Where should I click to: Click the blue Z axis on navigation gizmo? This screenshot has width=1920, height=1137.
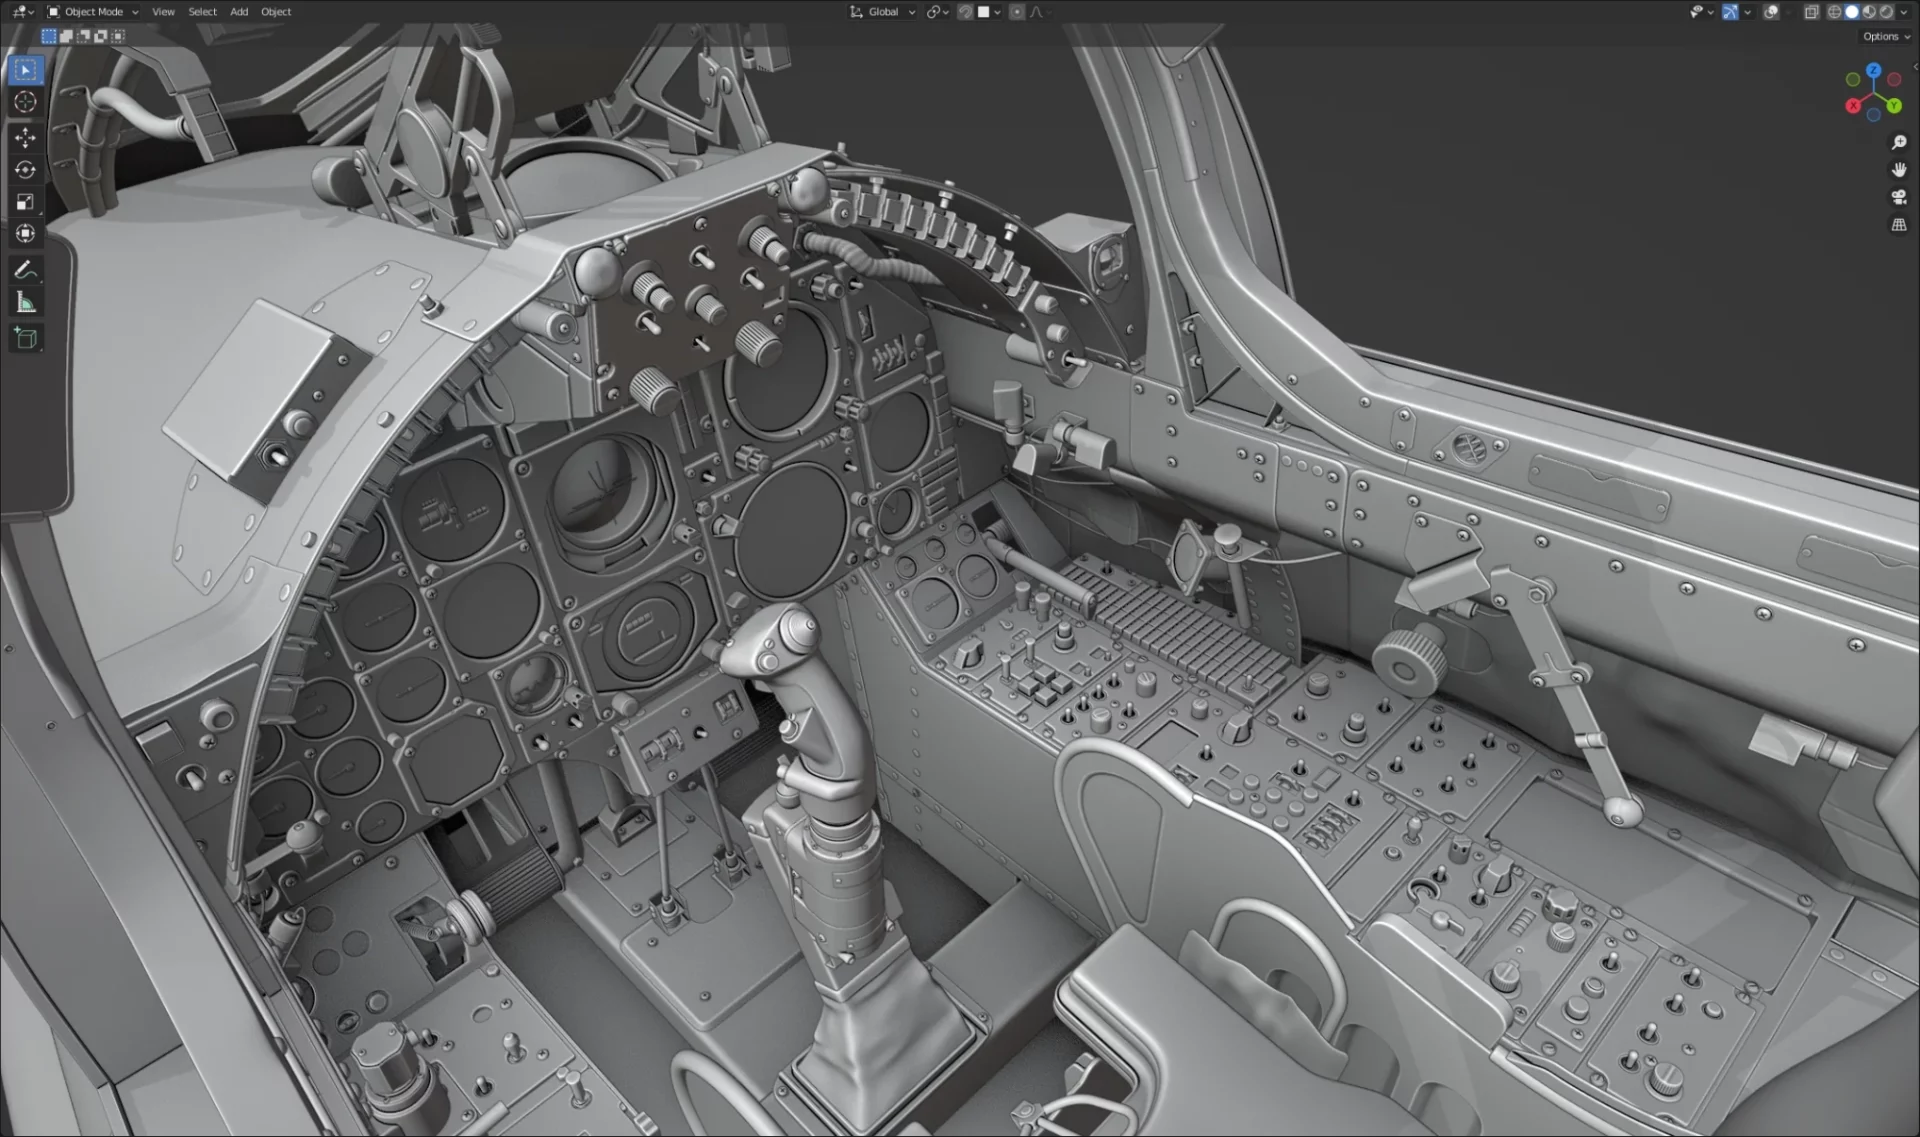1873,71
